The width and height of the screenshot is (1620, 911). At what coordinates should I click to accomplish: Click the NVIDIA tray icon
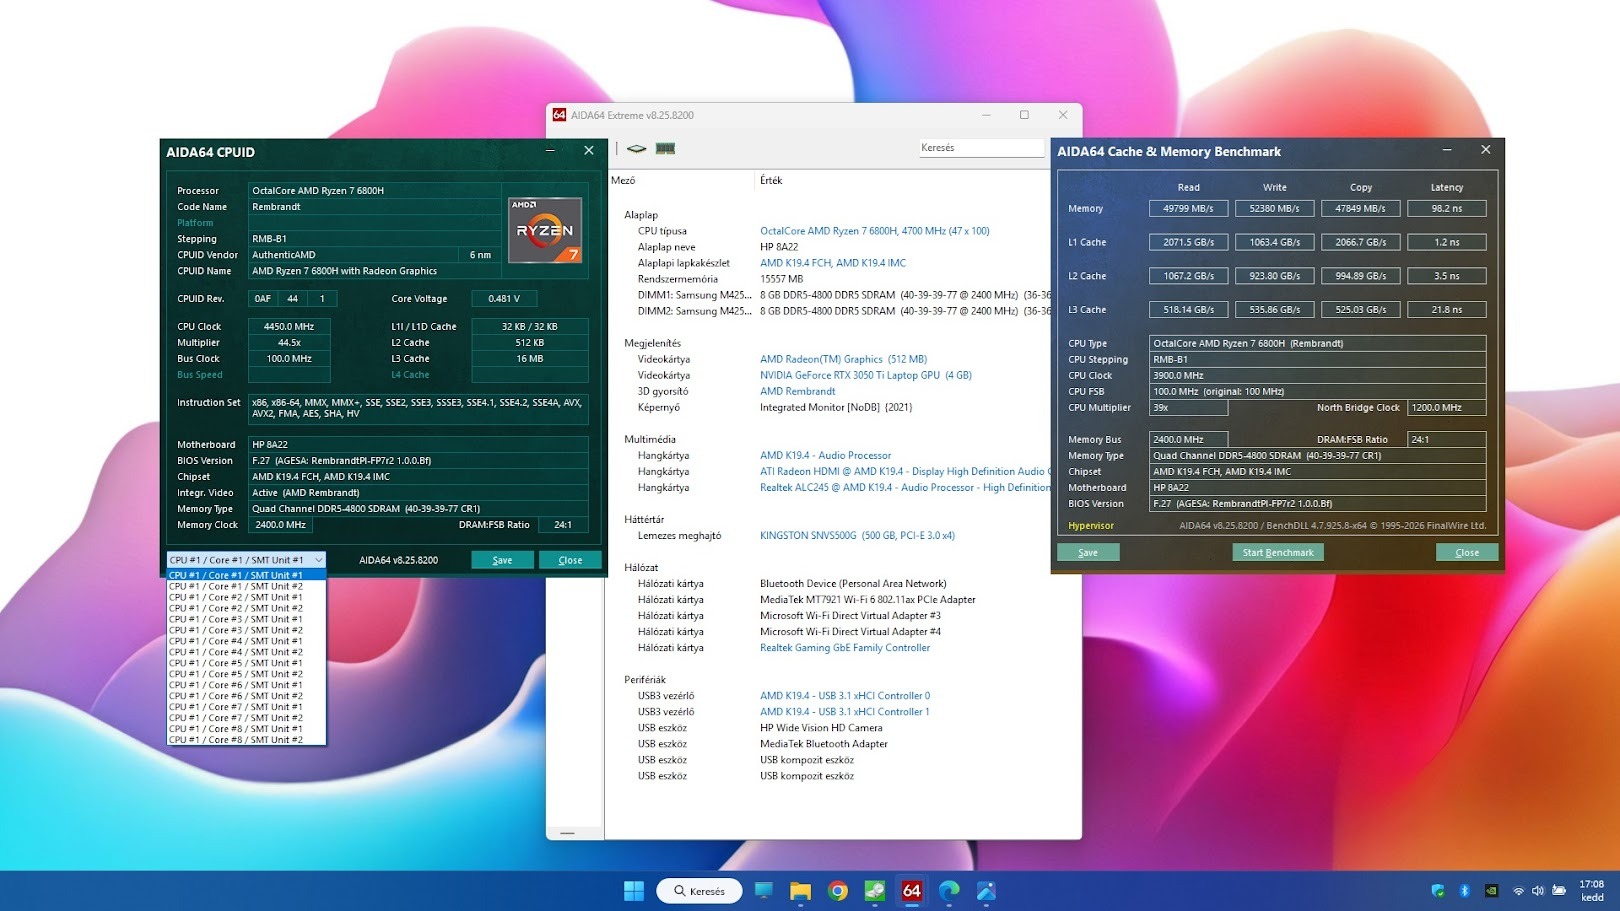pos(1491,890)
